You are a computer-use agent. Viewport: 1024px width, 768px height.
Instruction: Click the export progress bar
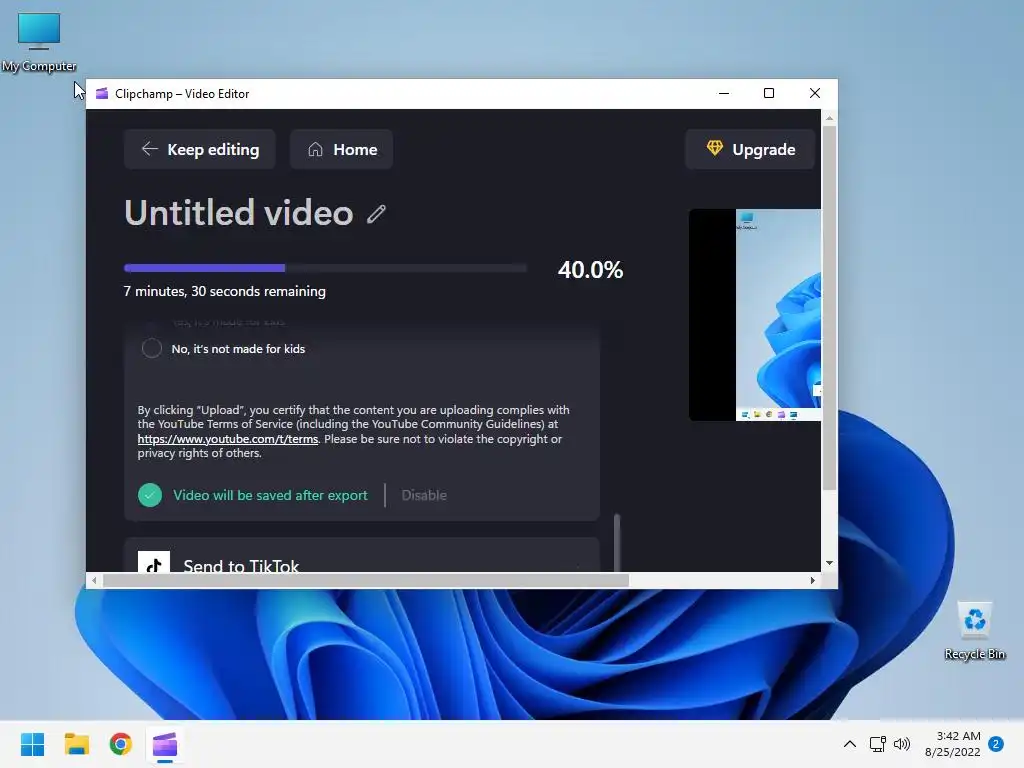(325, 268)
